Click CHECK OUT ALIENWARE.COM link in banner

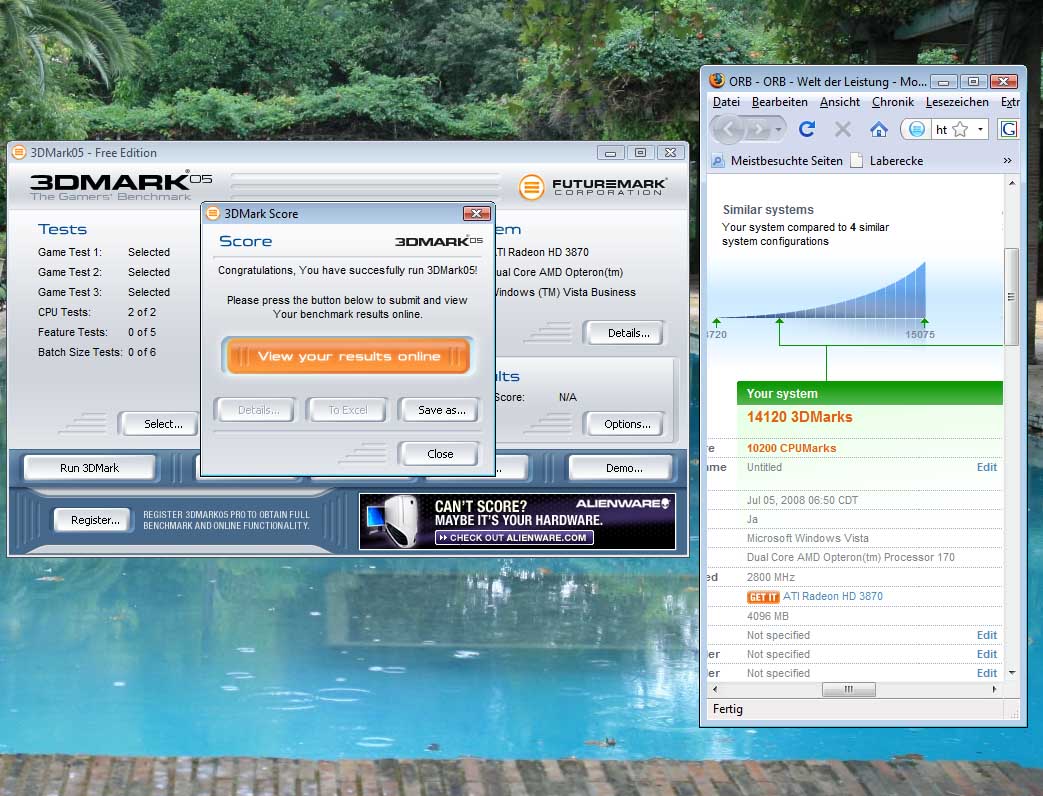tap(514, 537)
